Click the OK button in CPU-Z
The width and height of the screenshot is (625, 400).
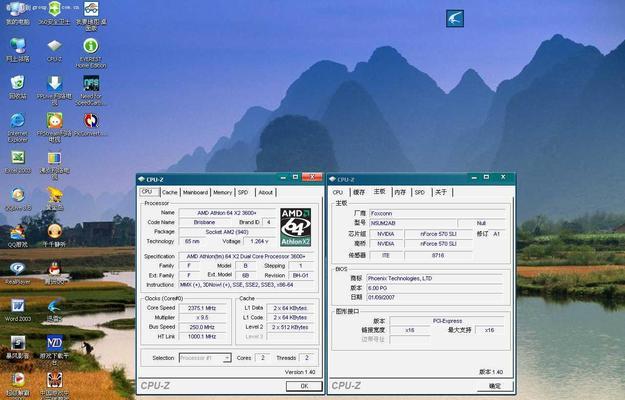304,386
